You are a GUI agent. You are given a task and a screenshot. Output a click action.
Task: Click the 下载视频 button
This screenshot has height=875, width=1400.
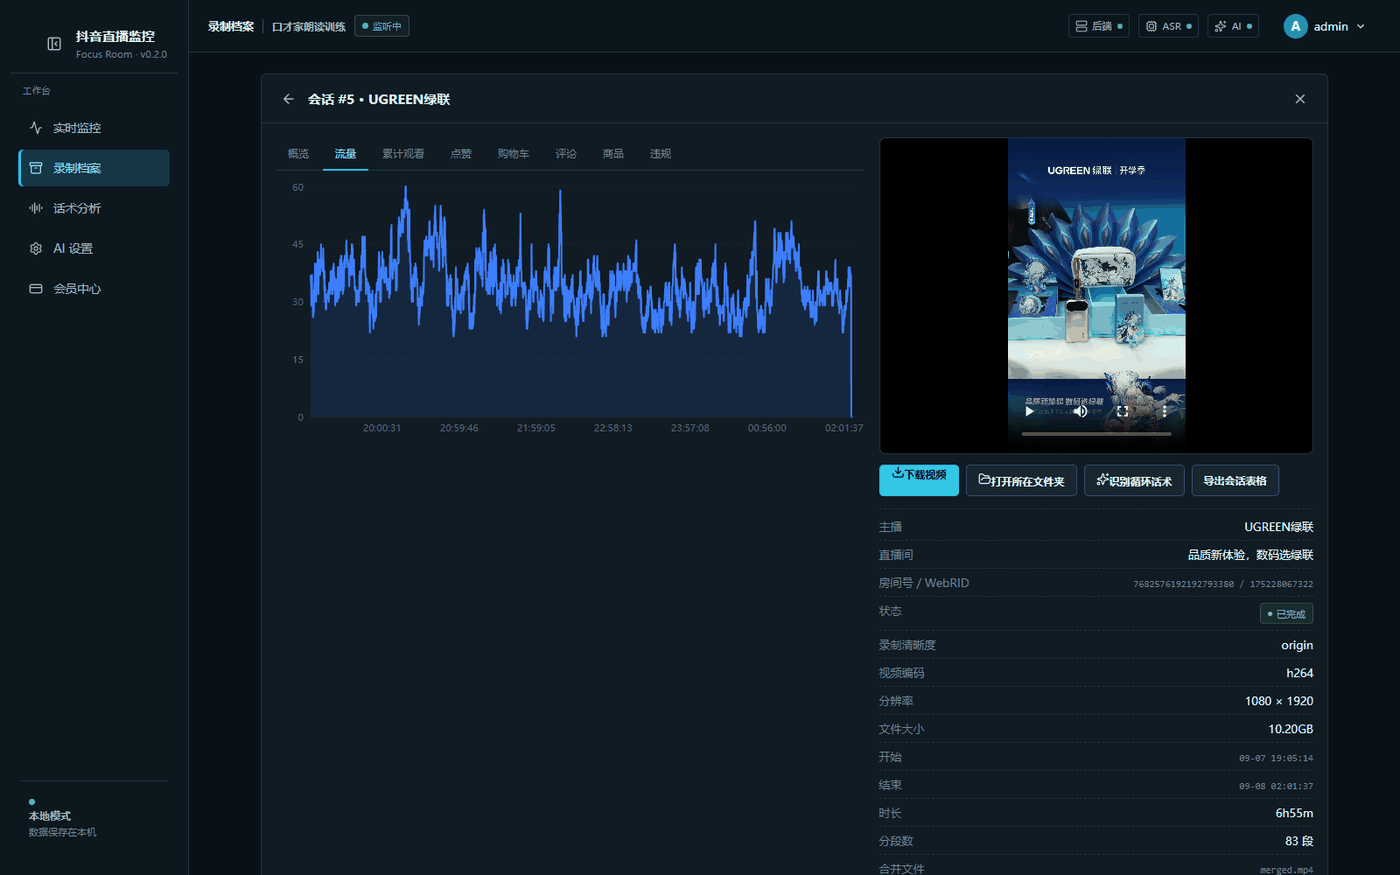tap(919, 480)
